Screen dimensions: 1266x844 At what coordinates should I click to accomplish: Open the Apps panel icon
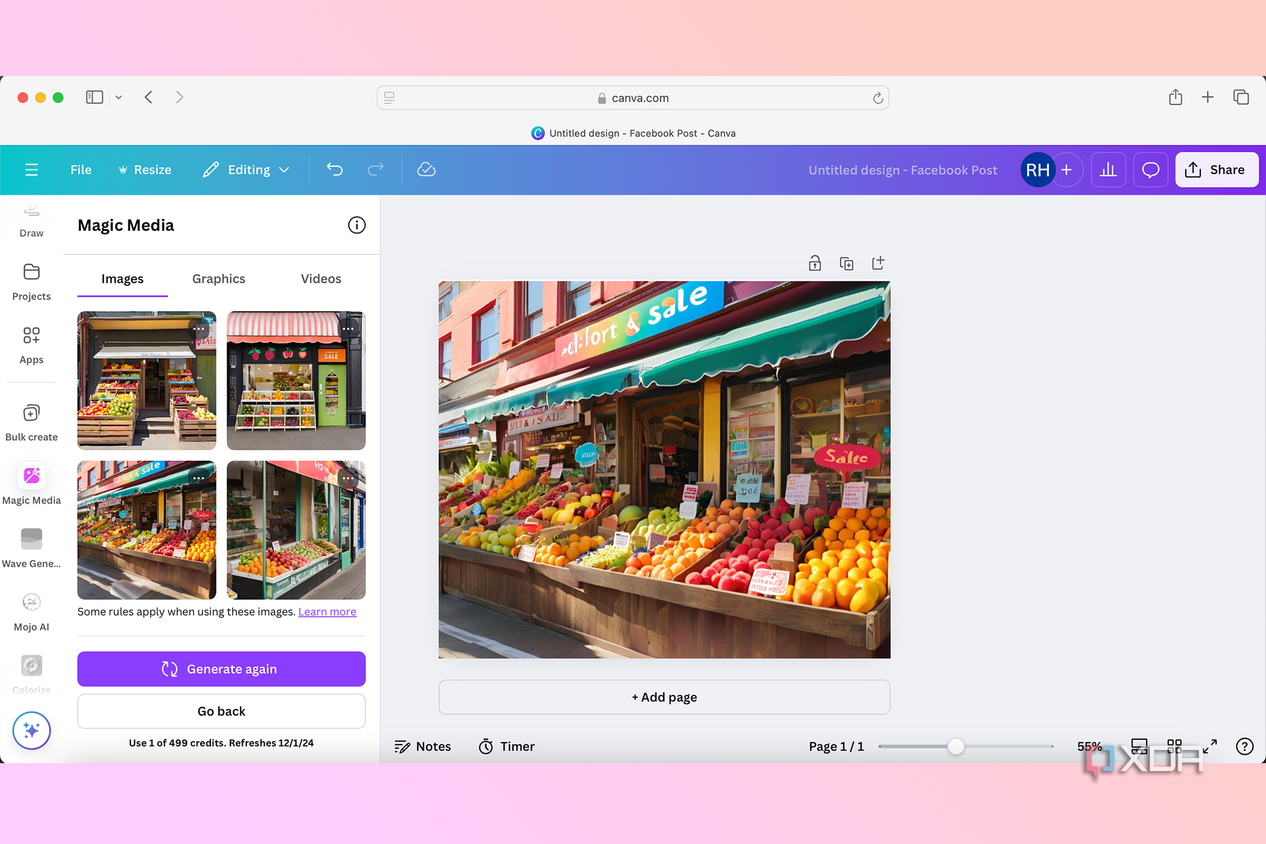coord(31,345)
